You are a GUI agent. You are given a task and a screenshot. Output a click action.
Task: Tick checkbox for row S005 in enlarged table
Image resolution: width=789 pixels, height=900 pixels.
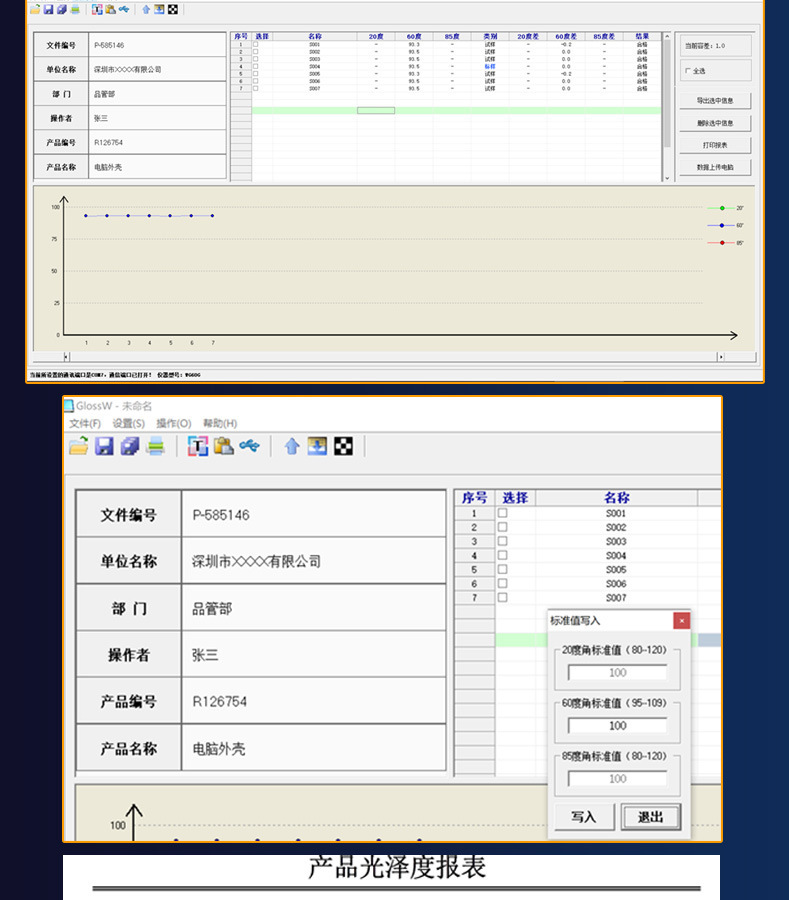point(503,569)
